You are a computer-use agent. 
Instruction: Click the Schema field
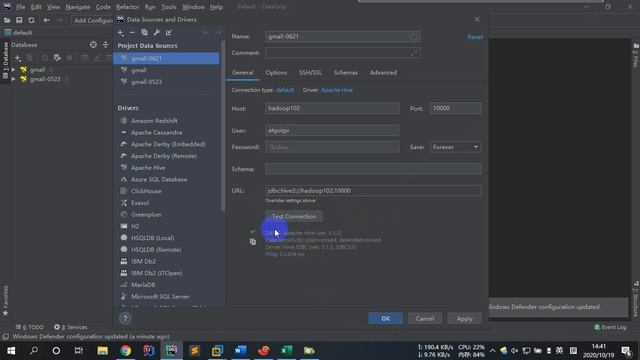click(x=373, y=169)
